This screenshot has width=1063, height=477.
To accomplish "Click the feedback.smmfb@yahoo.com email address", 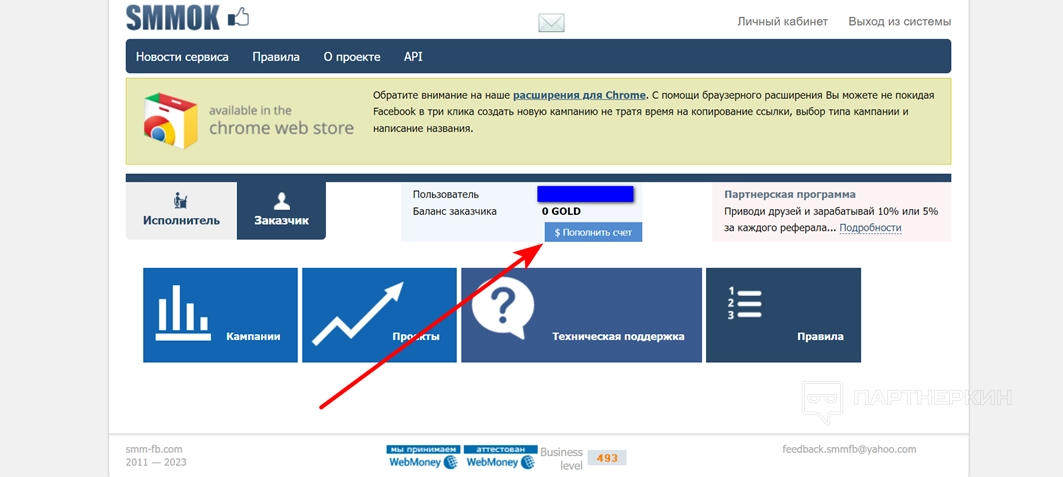I will (849, 449).
